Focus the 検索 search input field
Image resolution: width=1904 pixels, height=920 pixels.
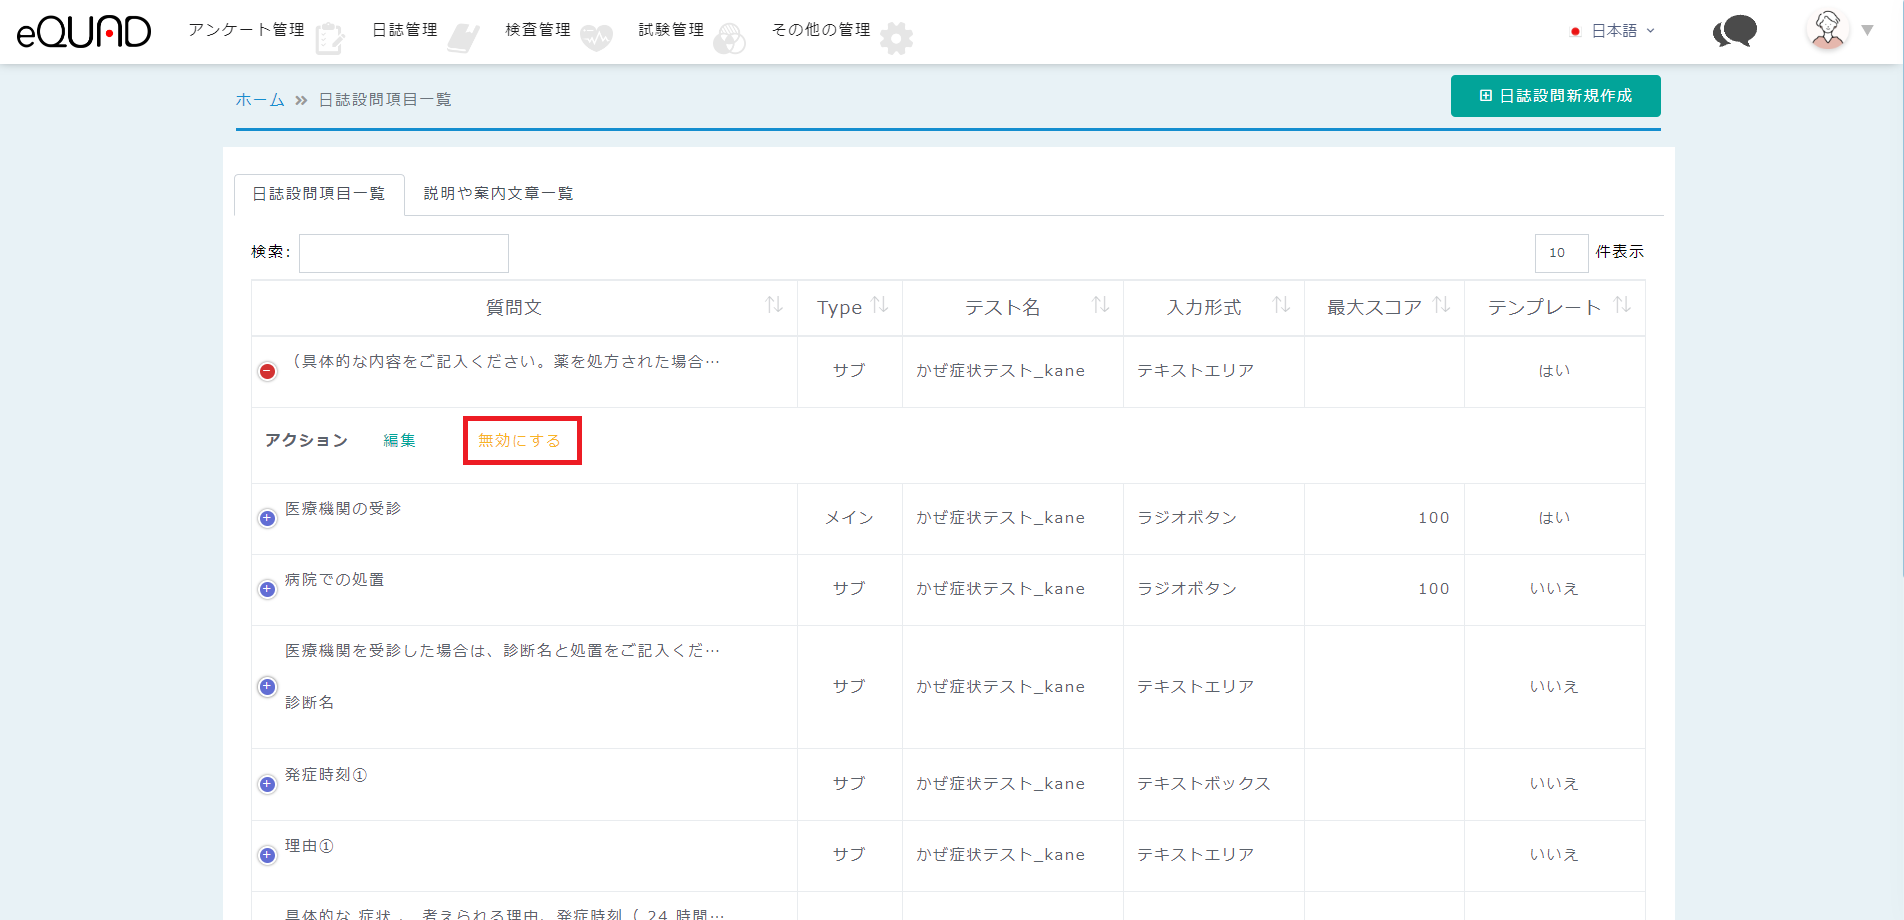click(x=404, y=253)
